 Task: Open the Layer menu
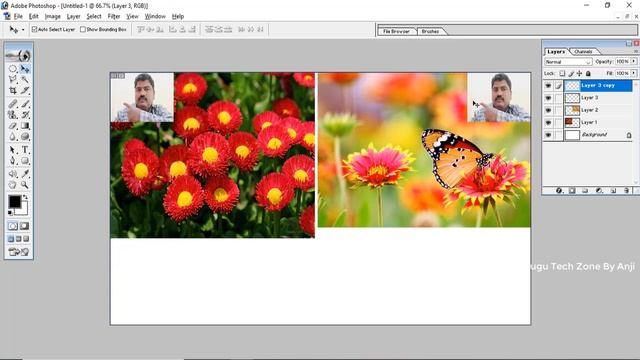73,16
